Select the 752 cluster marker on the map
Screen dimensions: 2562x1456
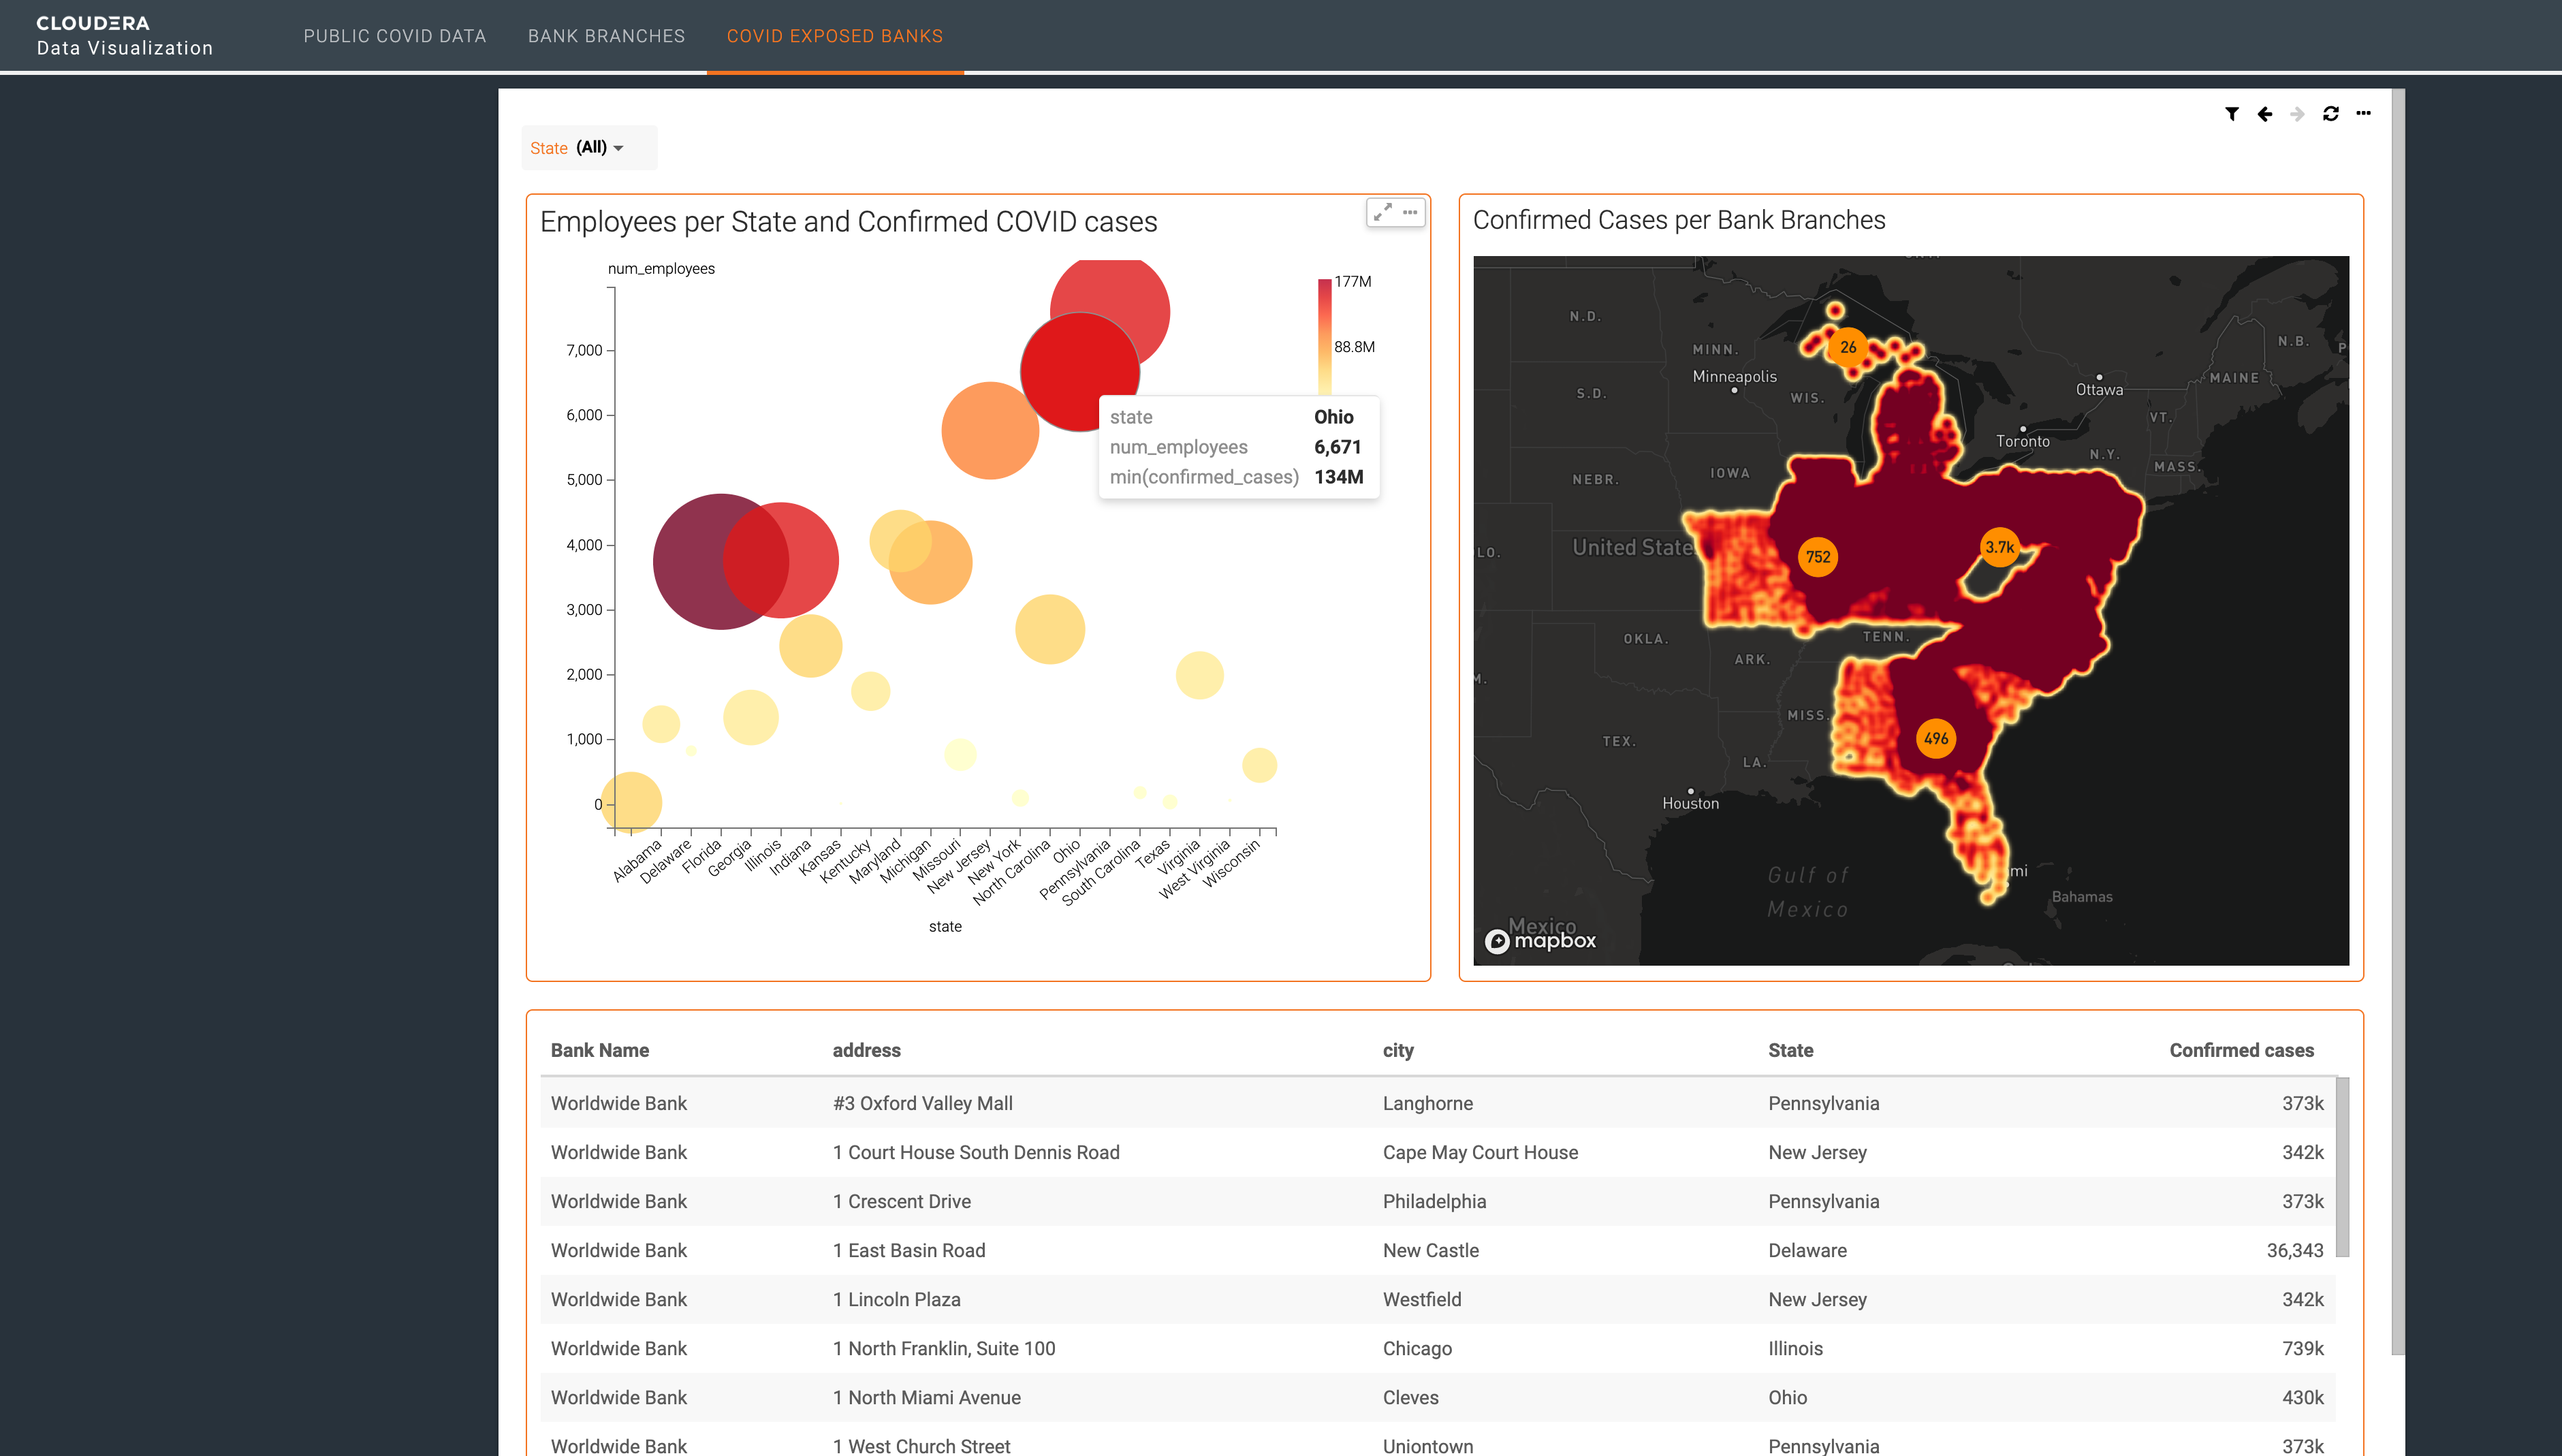click(1818, 557)
